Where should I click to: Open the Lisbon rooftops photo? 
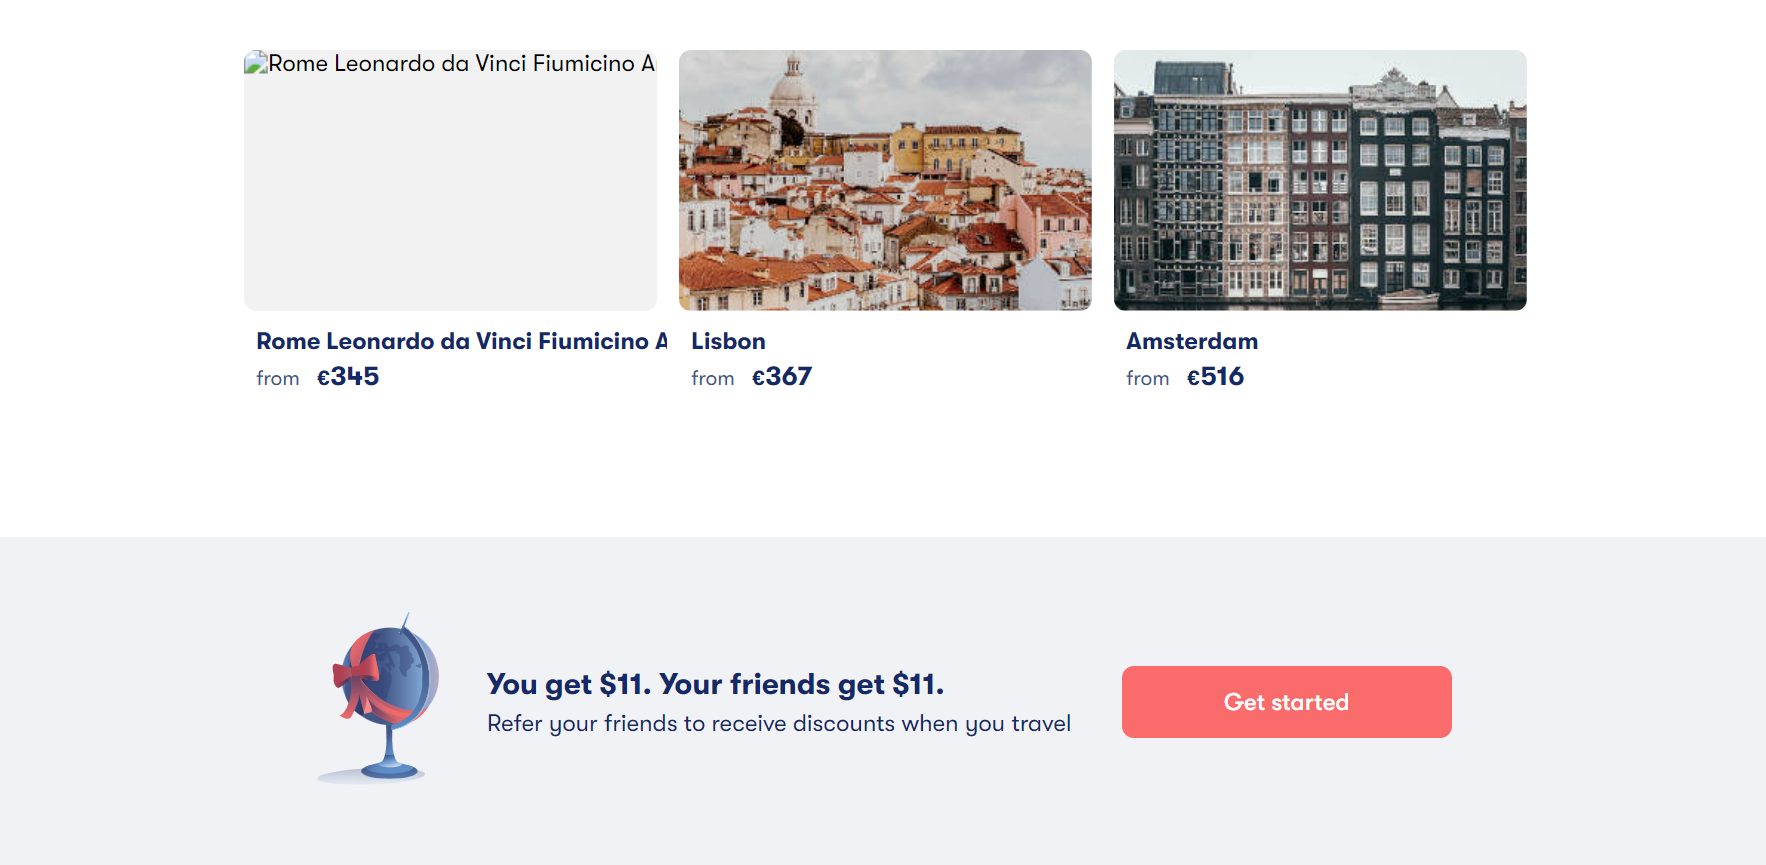[x=885, y=180]
